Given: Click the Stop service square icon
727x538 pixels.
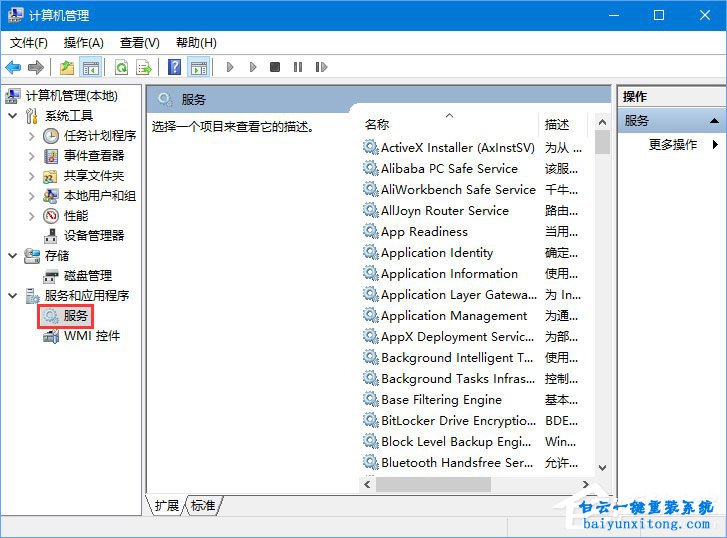Looking at the screenshot, I should (x=275, y=67).
